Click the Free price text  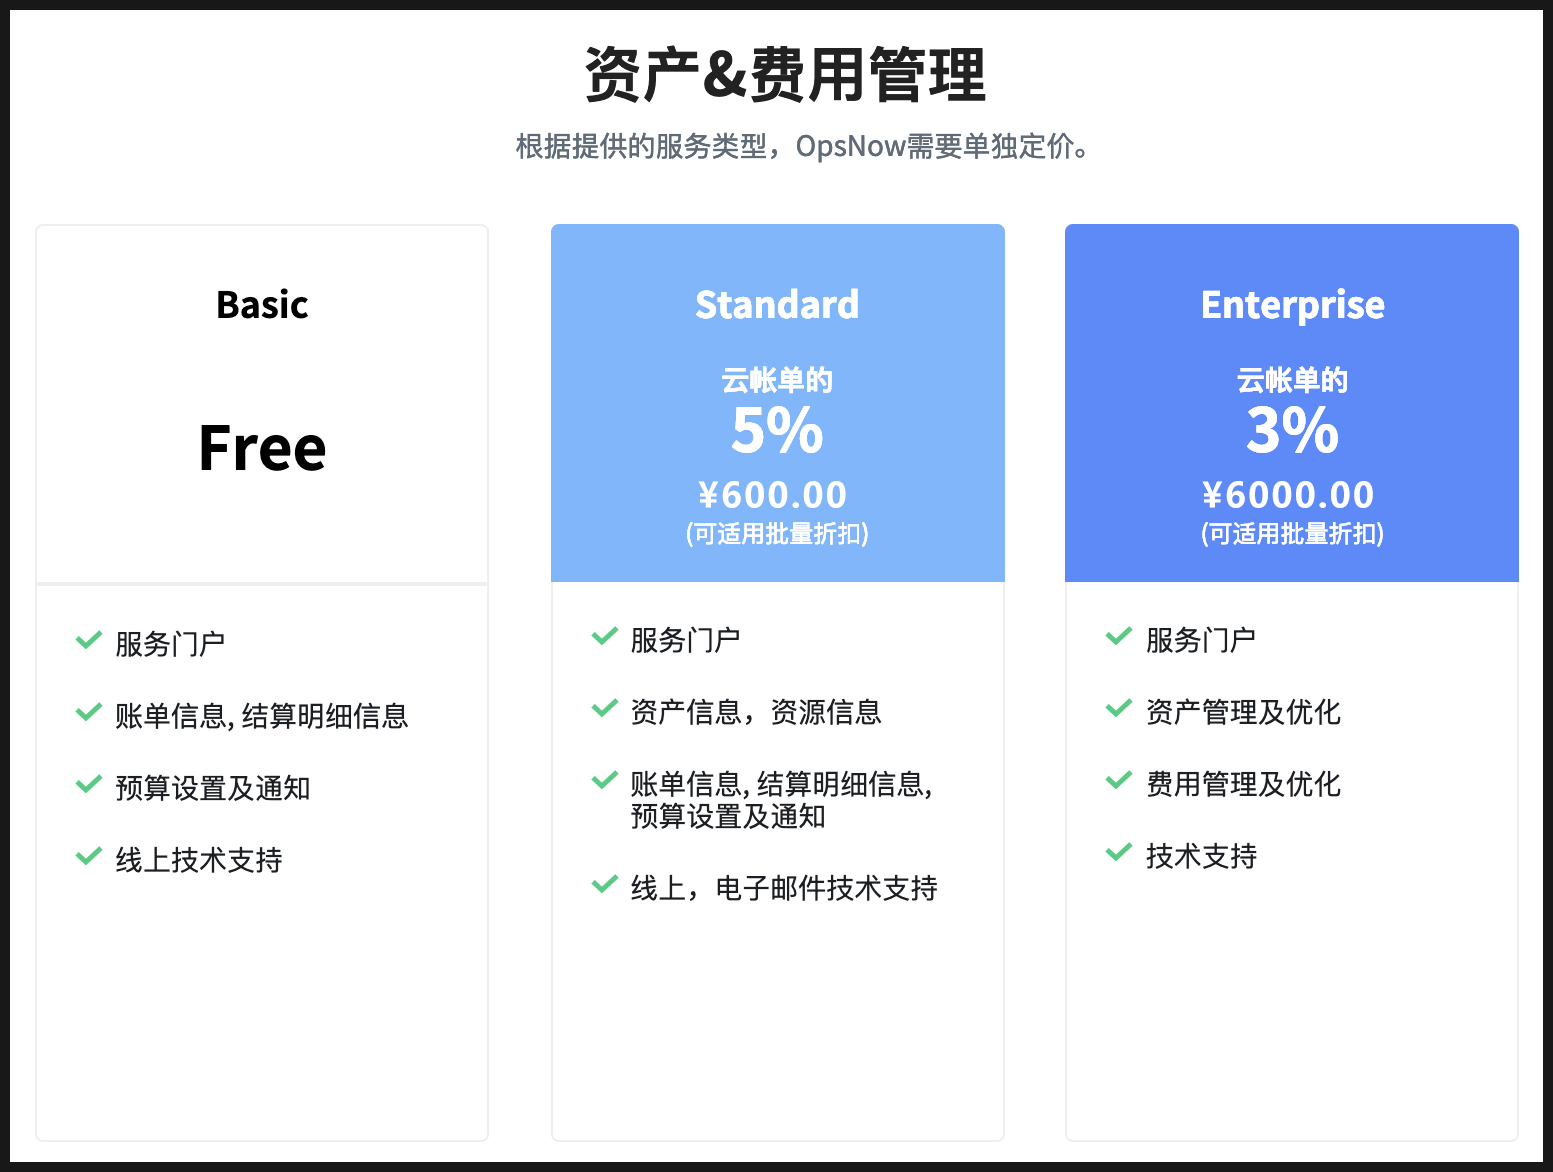262,448
